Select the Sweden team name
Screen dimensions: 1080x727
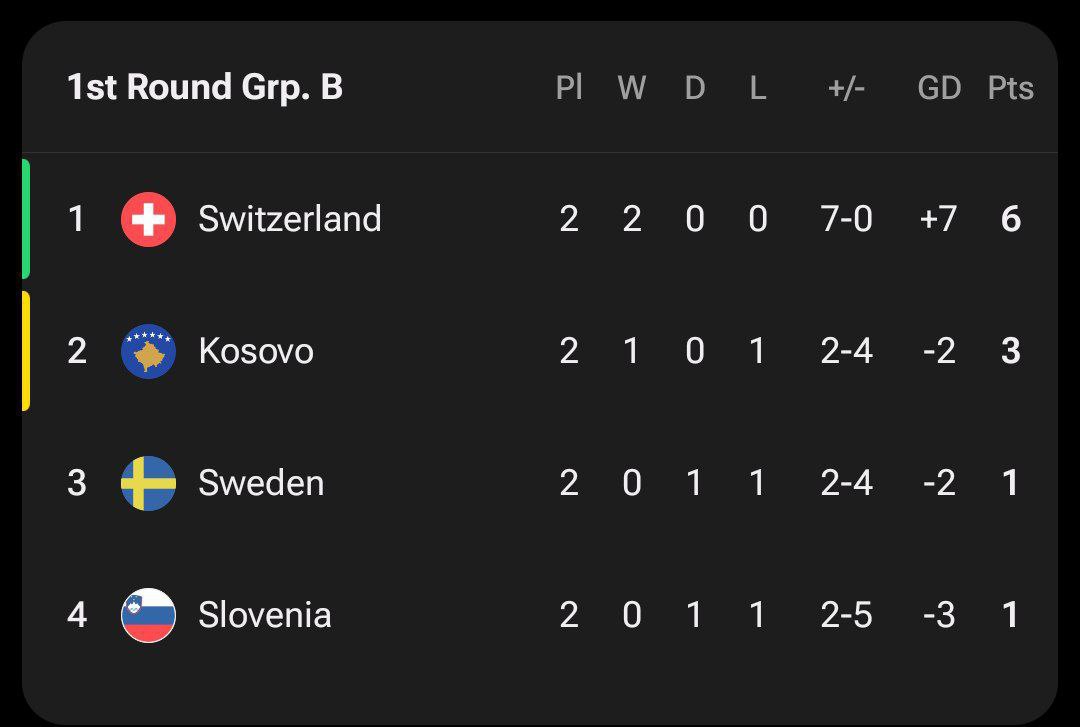coord(261,483)
